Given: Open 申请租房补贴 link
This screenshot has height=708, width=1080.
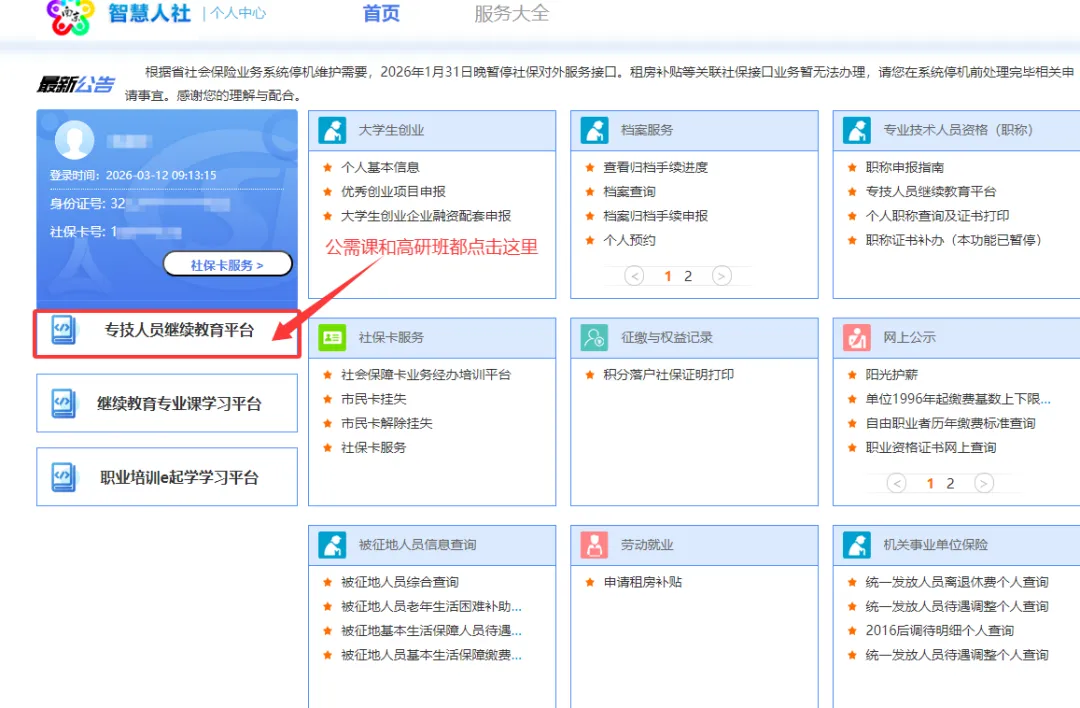Looking at the screenshot, I should pyautogui.click(x=643, y=582).
